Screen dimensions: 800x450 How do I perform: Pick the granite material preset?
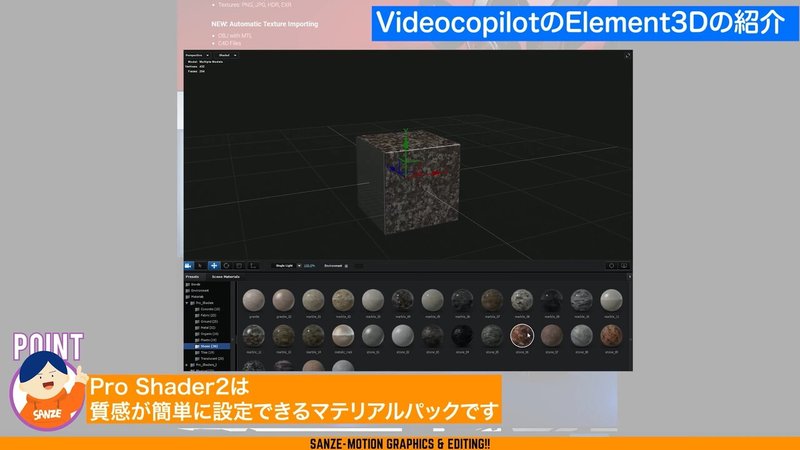pos(254,300)
